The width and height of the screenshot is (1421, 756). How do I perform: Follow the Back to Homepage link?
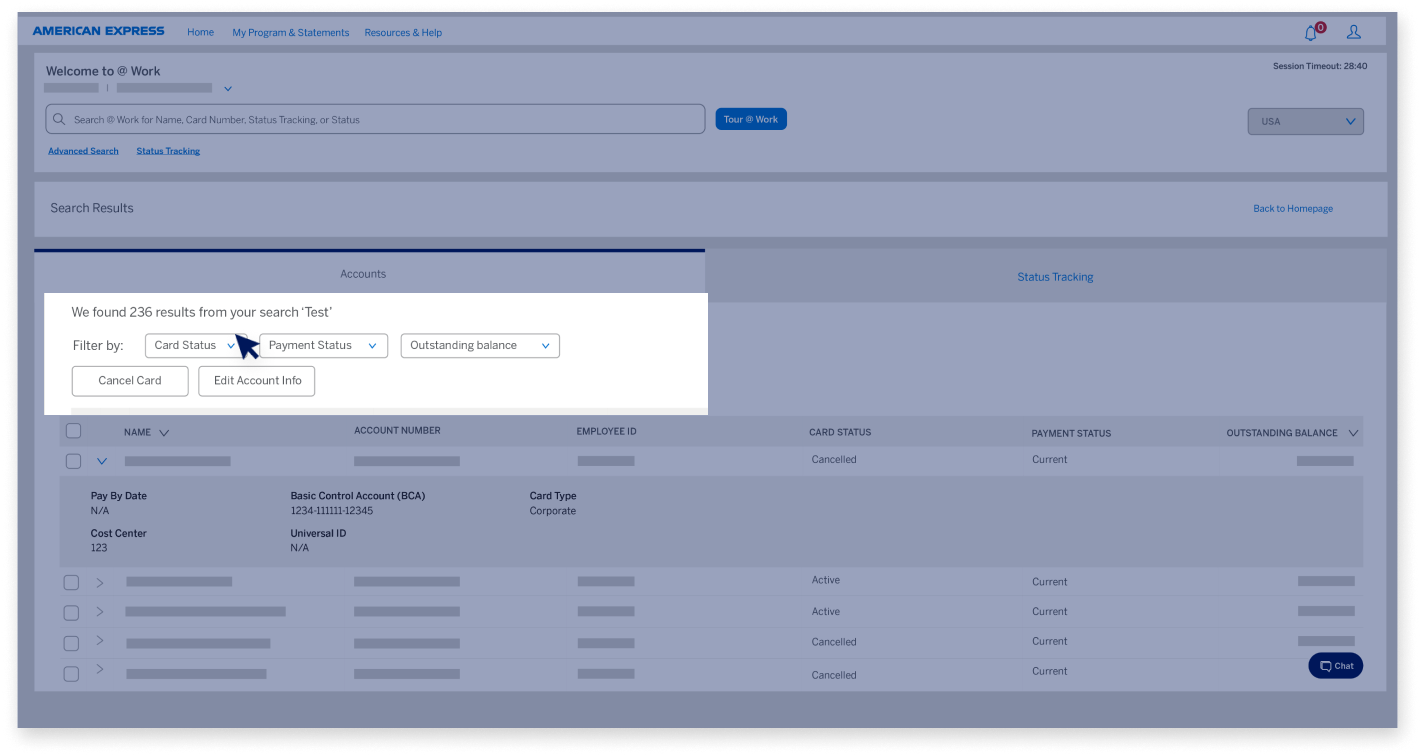(x=1292, y=208)
